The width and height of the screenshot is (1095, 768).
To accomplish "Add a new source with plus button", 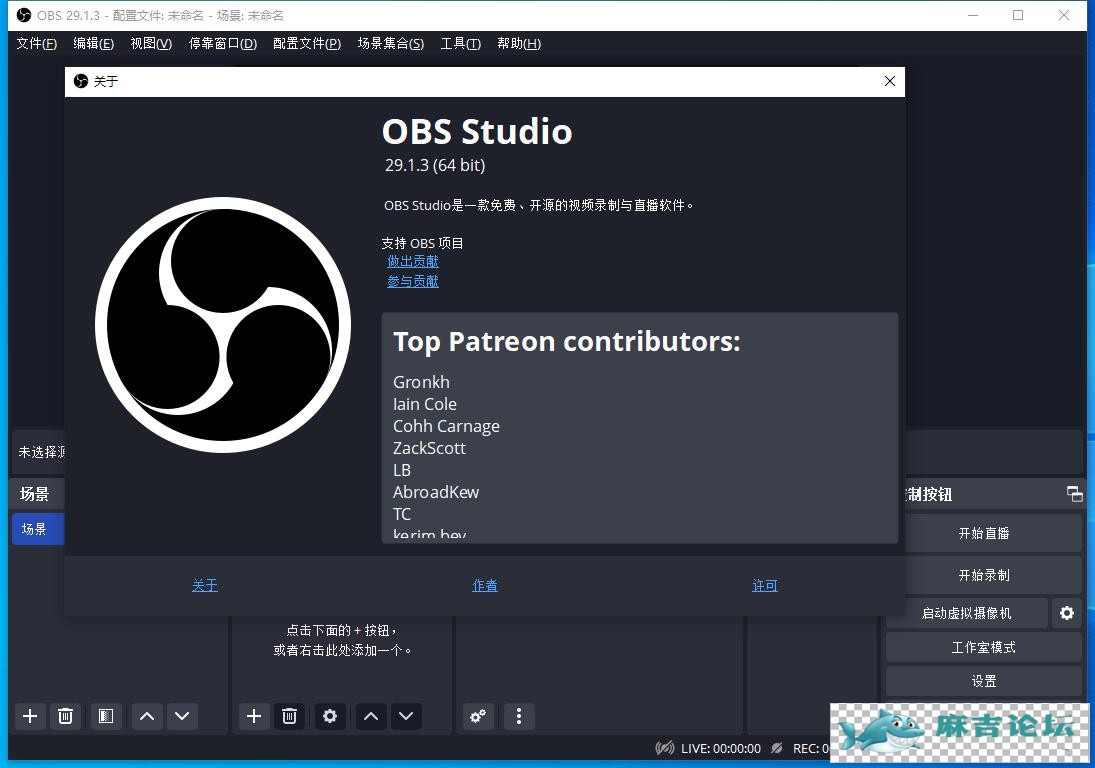I will coord(254,716).
